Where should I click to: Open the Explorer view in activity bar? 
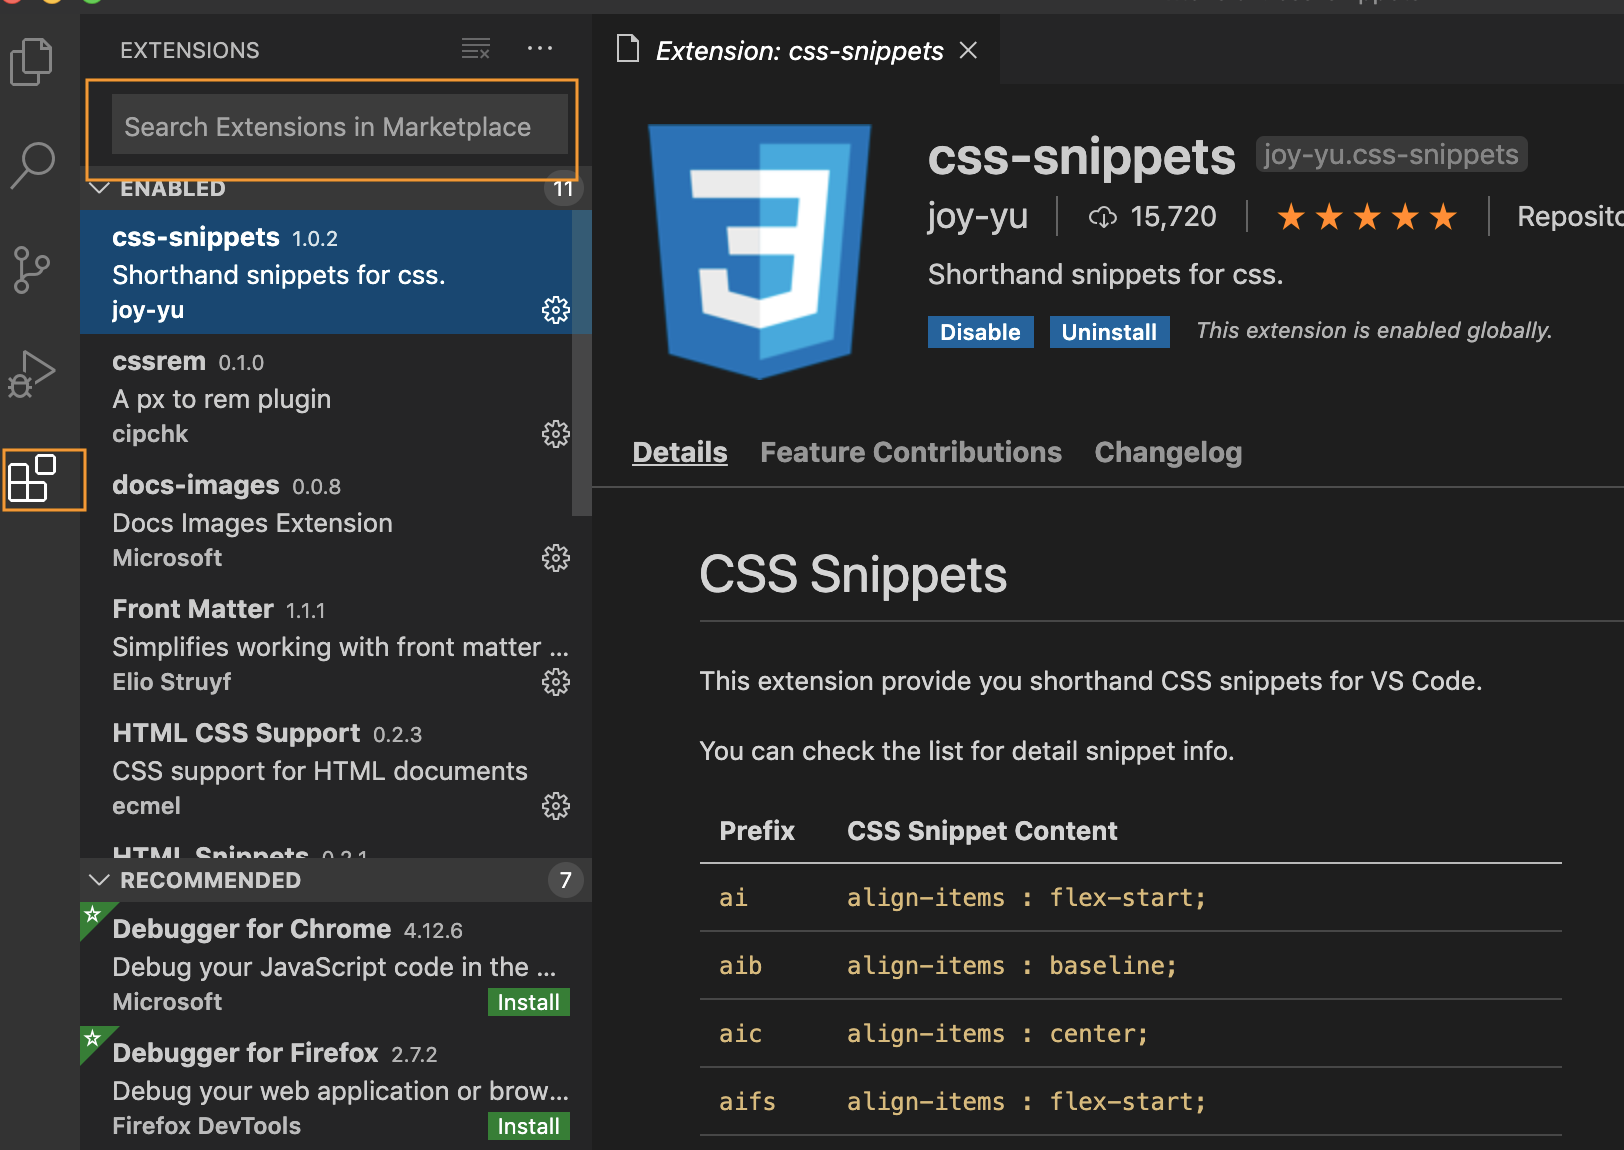pos(31,62)
